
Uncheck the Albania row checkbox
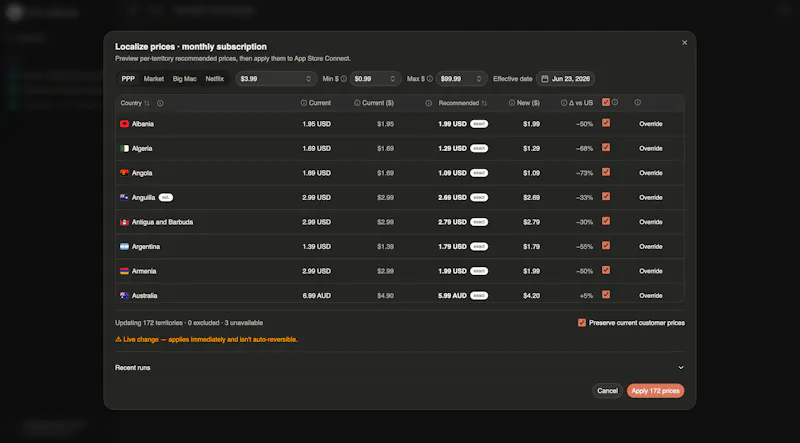coord(606,123)
